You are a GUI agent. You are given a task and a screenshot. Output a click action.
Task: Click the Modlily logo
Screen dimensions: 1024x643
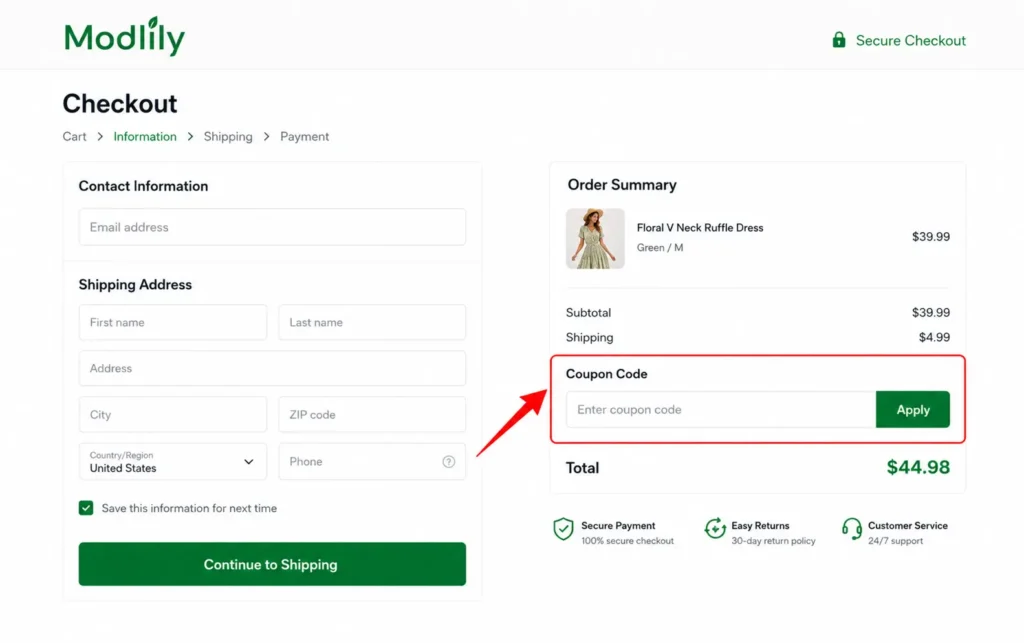click(124, 37)
